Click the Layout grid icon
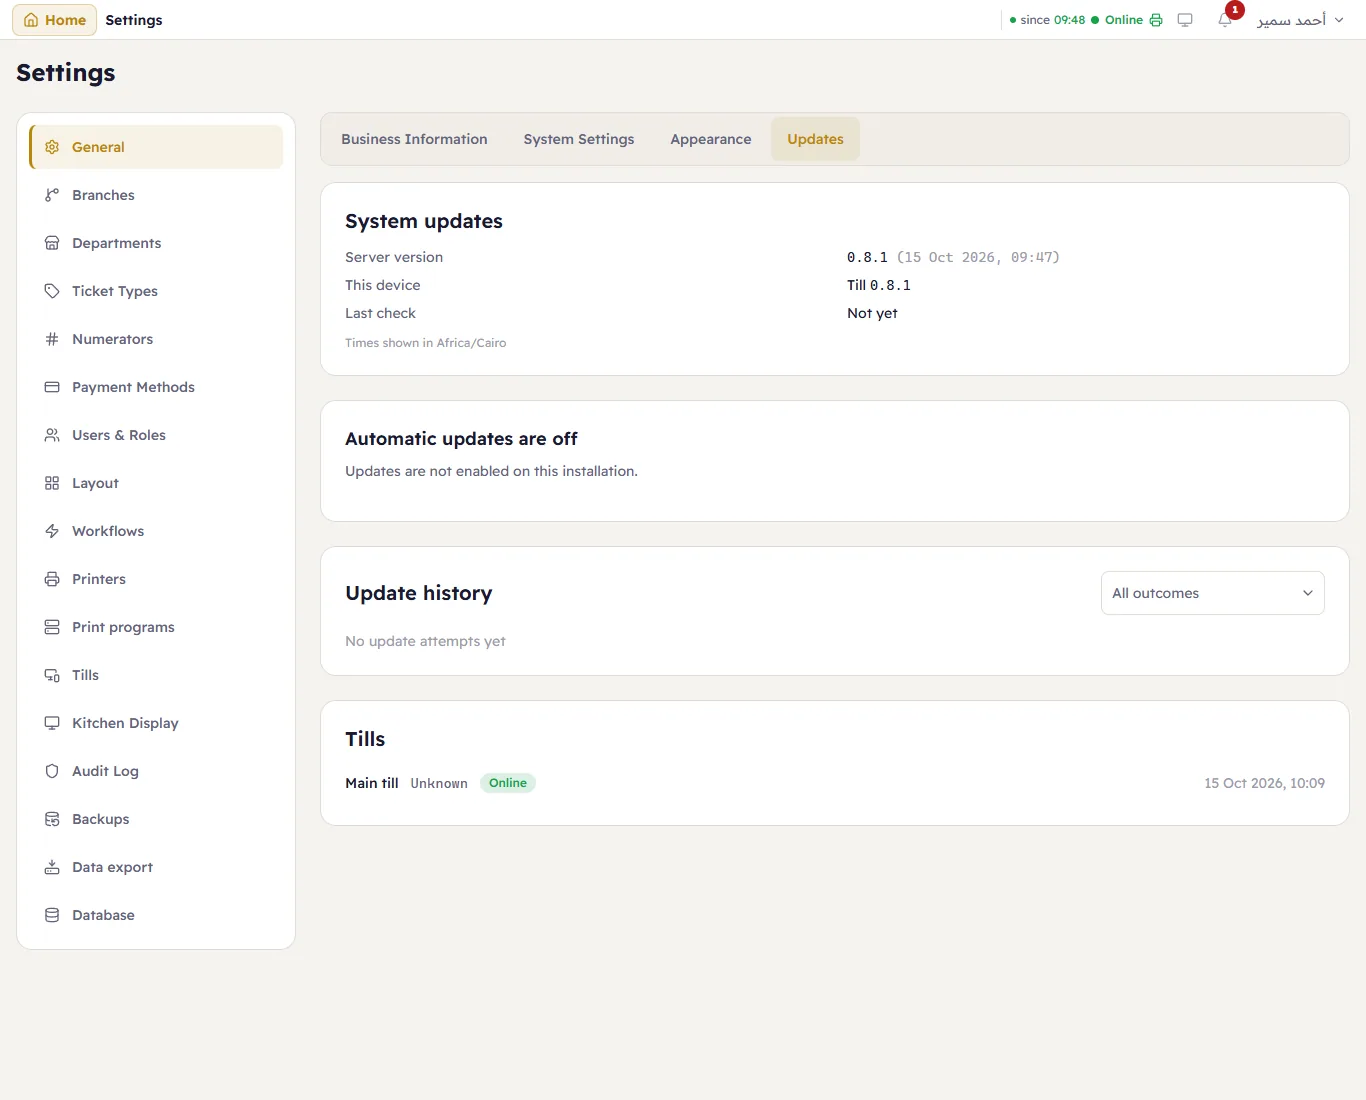The image size is (1366, 1100). click(x=52, y=483)
